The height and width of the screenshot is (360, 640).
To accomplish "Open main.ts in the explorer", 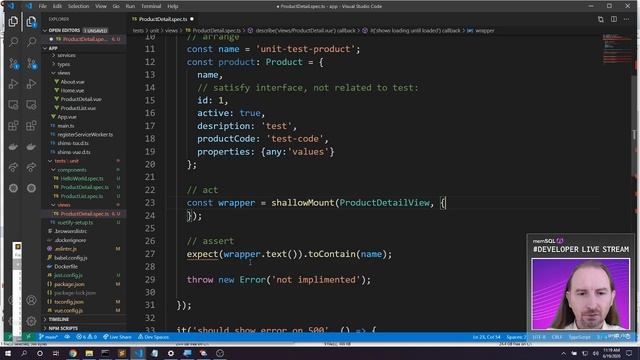I will point(65,126).
